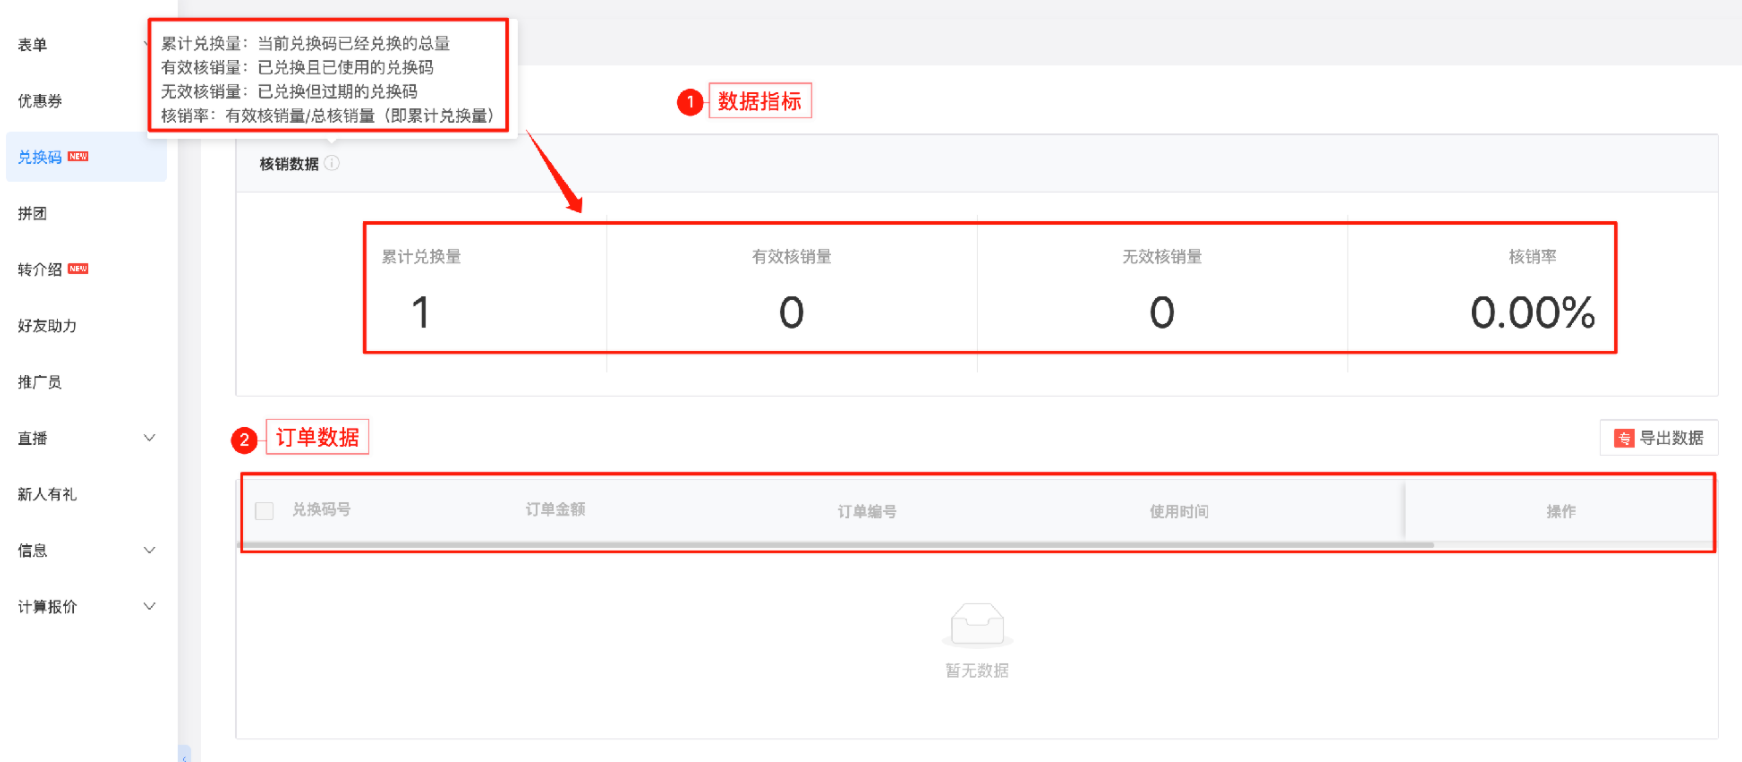Click the table's horizontal scrollbar
Screen dimensions: 1742x762
(837, 545)
